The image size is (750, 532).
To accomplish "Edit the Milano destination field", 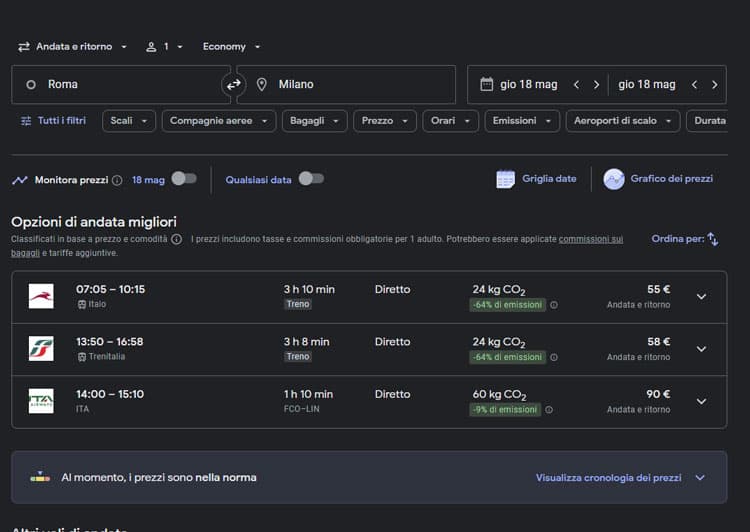I will point(346,85).
